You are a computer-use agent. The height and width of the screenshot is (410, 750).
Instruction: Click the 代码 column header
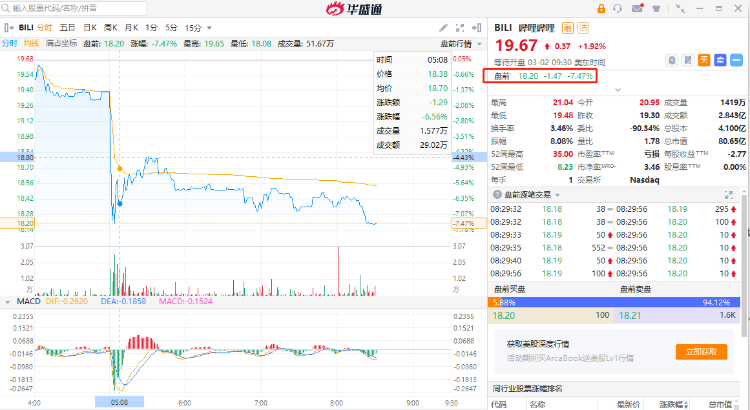[x=498, y=404]
